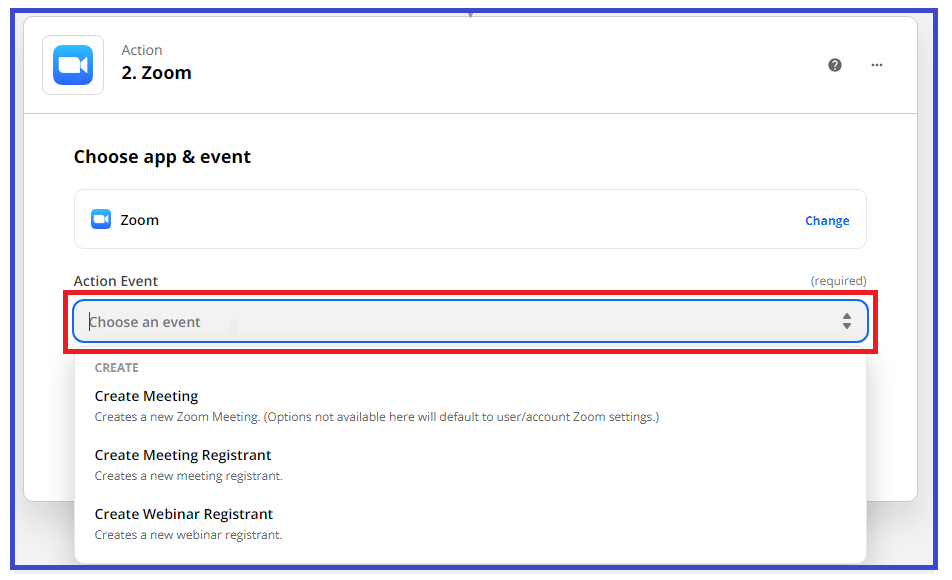Focus the Choose an event input
Viewport: 952px width, 580px height.
470,321
